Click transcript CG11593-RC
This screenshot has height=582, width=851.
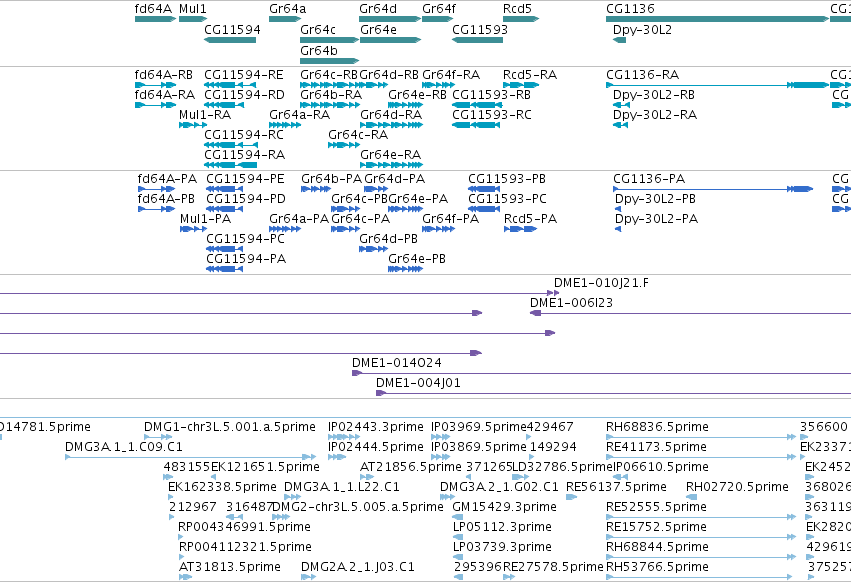476,125
